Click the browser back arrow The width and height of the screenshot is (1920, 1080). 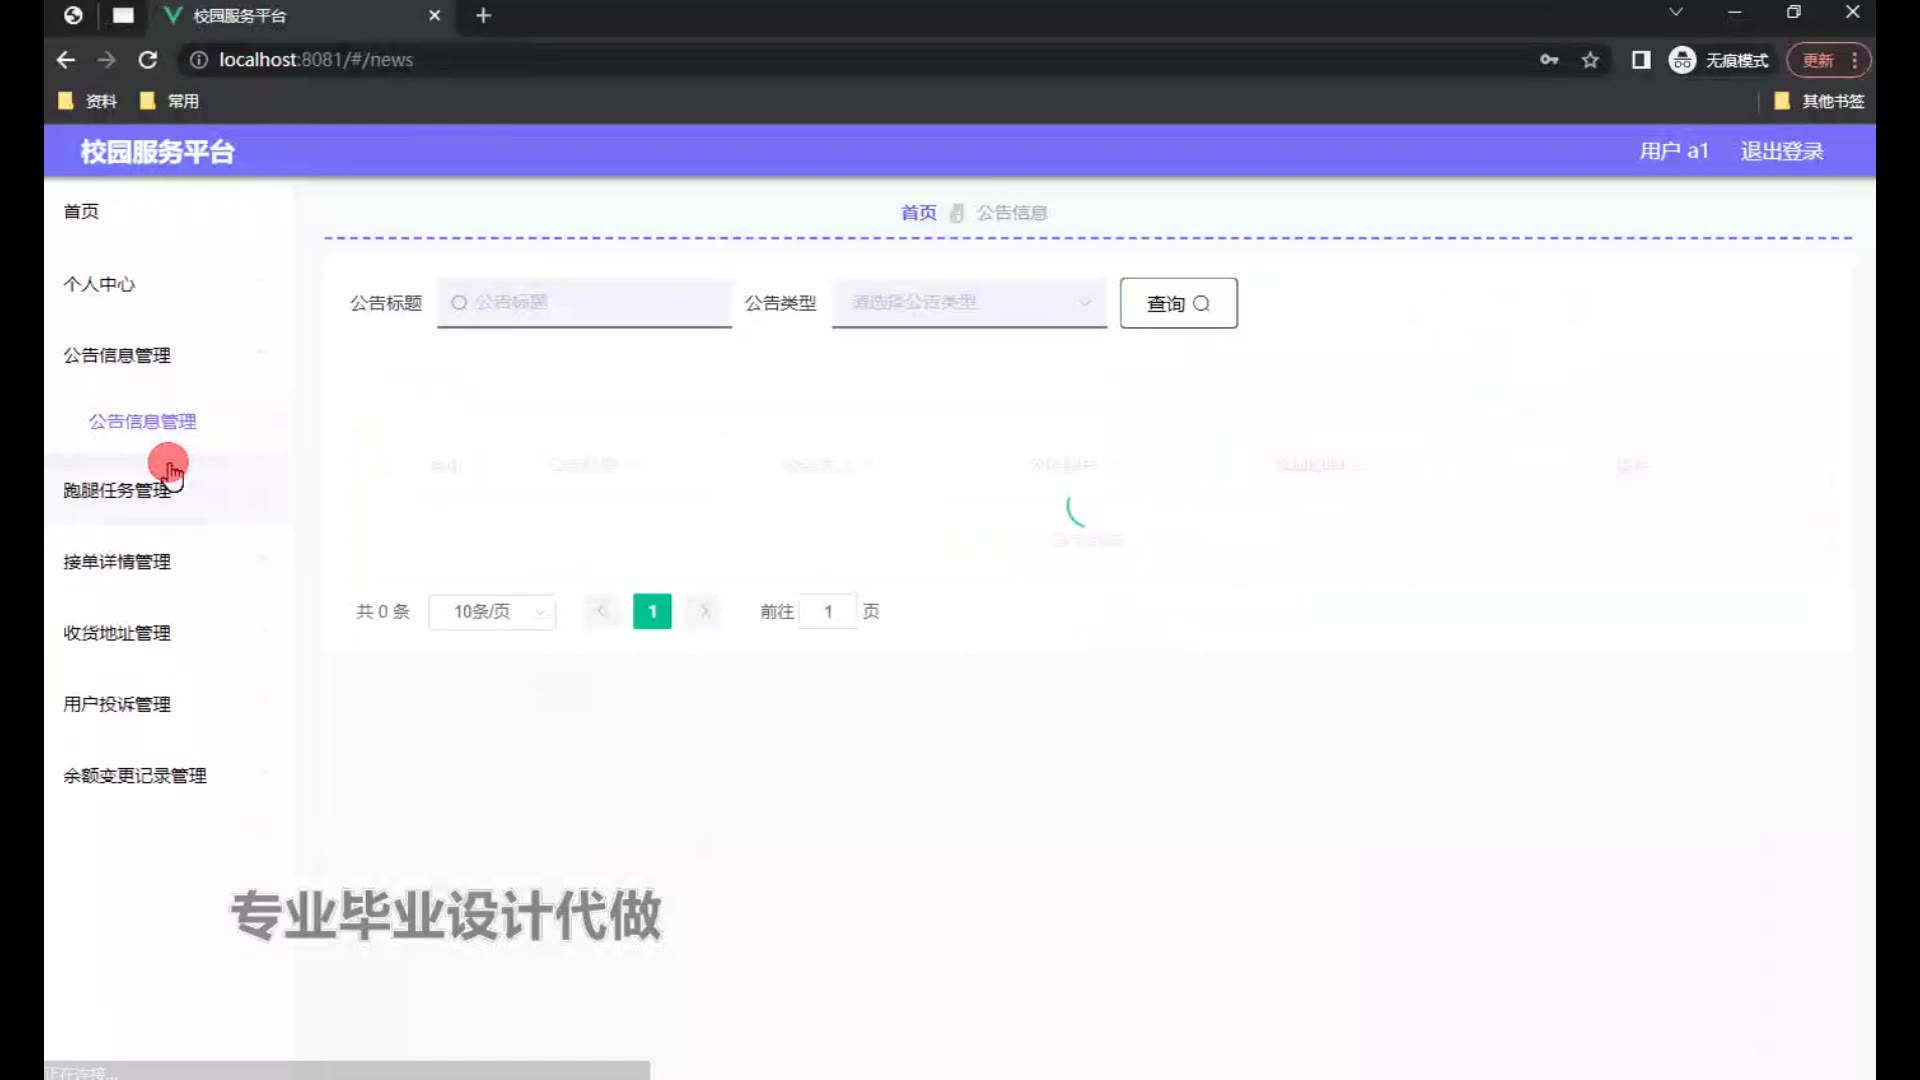(x=66, y=60)
